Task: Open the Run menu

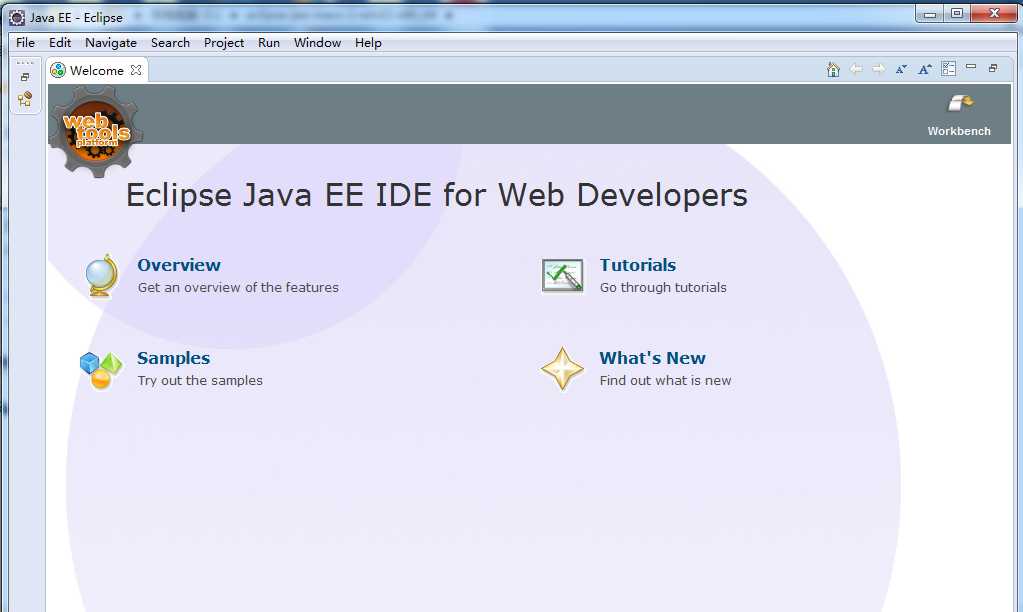Action: [x=269, y=42]
